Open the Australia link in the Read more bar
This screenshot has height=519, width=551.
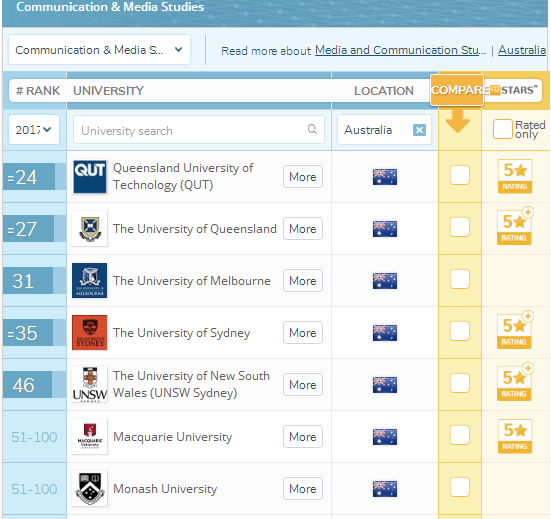(522, 50)
